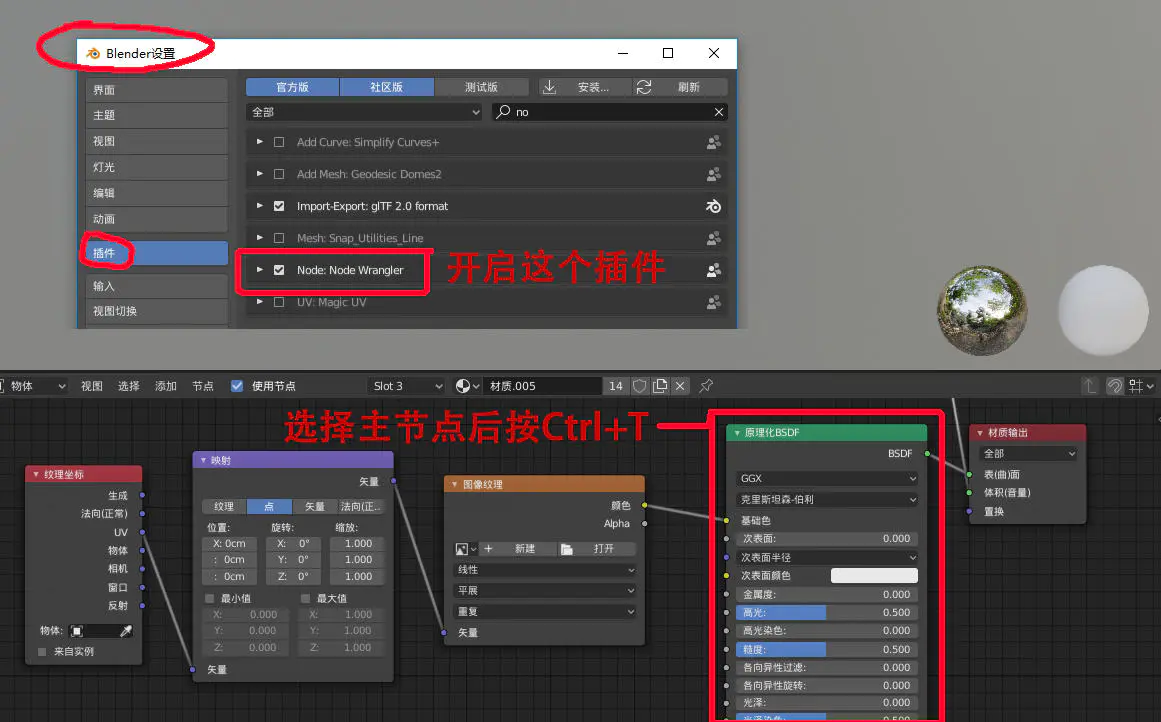This screenshot has height=722, width=1161.
Task: Enable Add Curve: Simplify Curves+ checkbox
Action: (279, 142)
